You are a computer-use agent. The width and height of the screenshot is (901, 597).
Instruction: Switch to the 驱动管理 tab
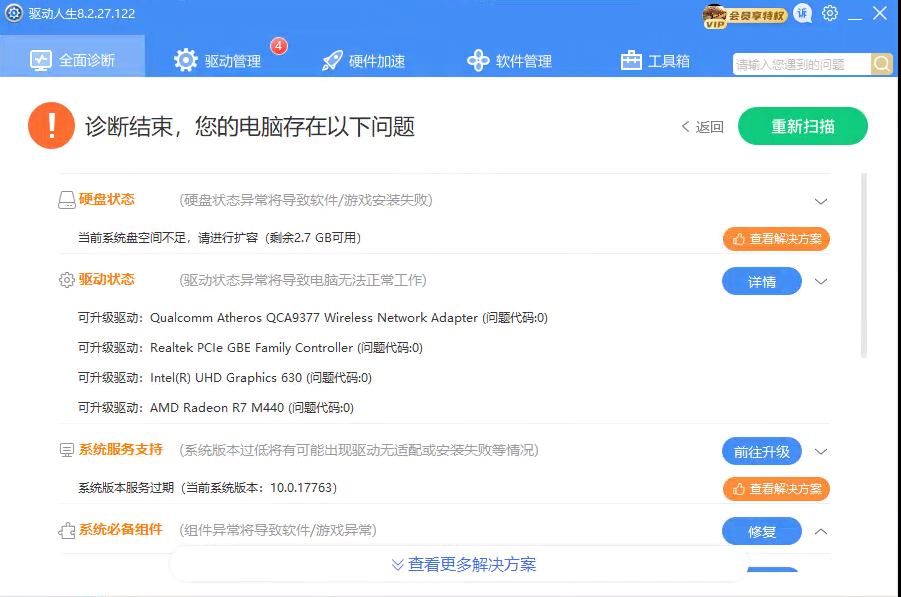pos(218,60)
